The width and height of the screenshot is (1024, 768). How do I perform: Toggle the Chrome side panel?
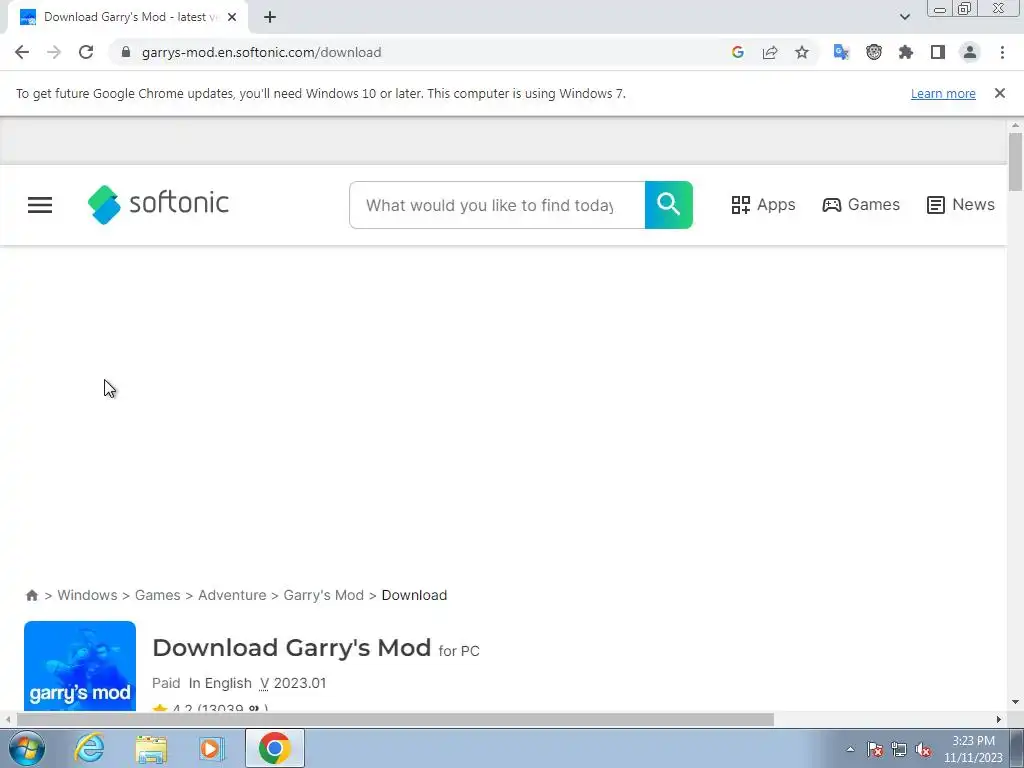click(x=938, y=52)
